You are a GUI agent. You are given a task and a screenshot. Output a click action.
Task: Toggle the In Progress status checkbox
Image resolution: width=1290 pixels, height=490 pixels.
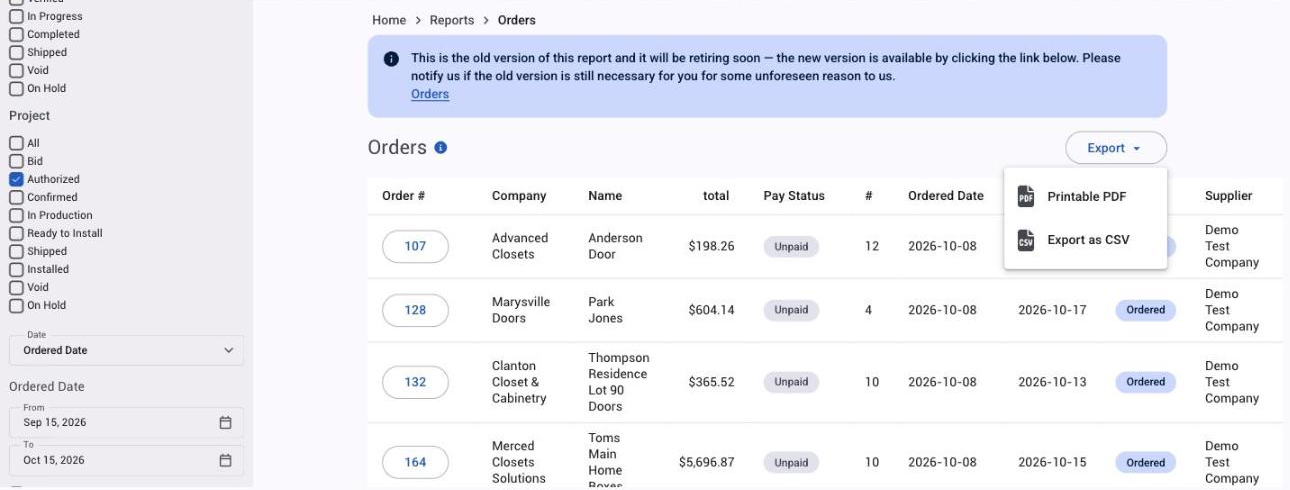click(x=16, y=16)
